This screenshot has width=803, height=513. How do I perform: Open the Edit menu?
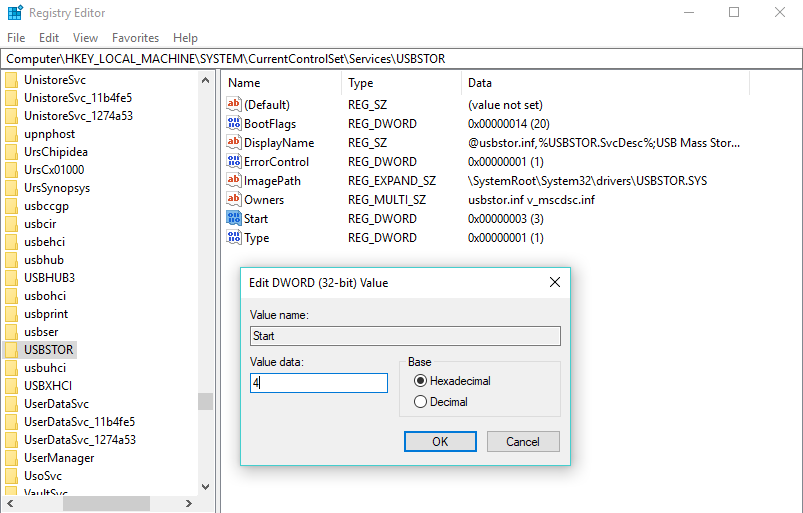pos(49,38)
